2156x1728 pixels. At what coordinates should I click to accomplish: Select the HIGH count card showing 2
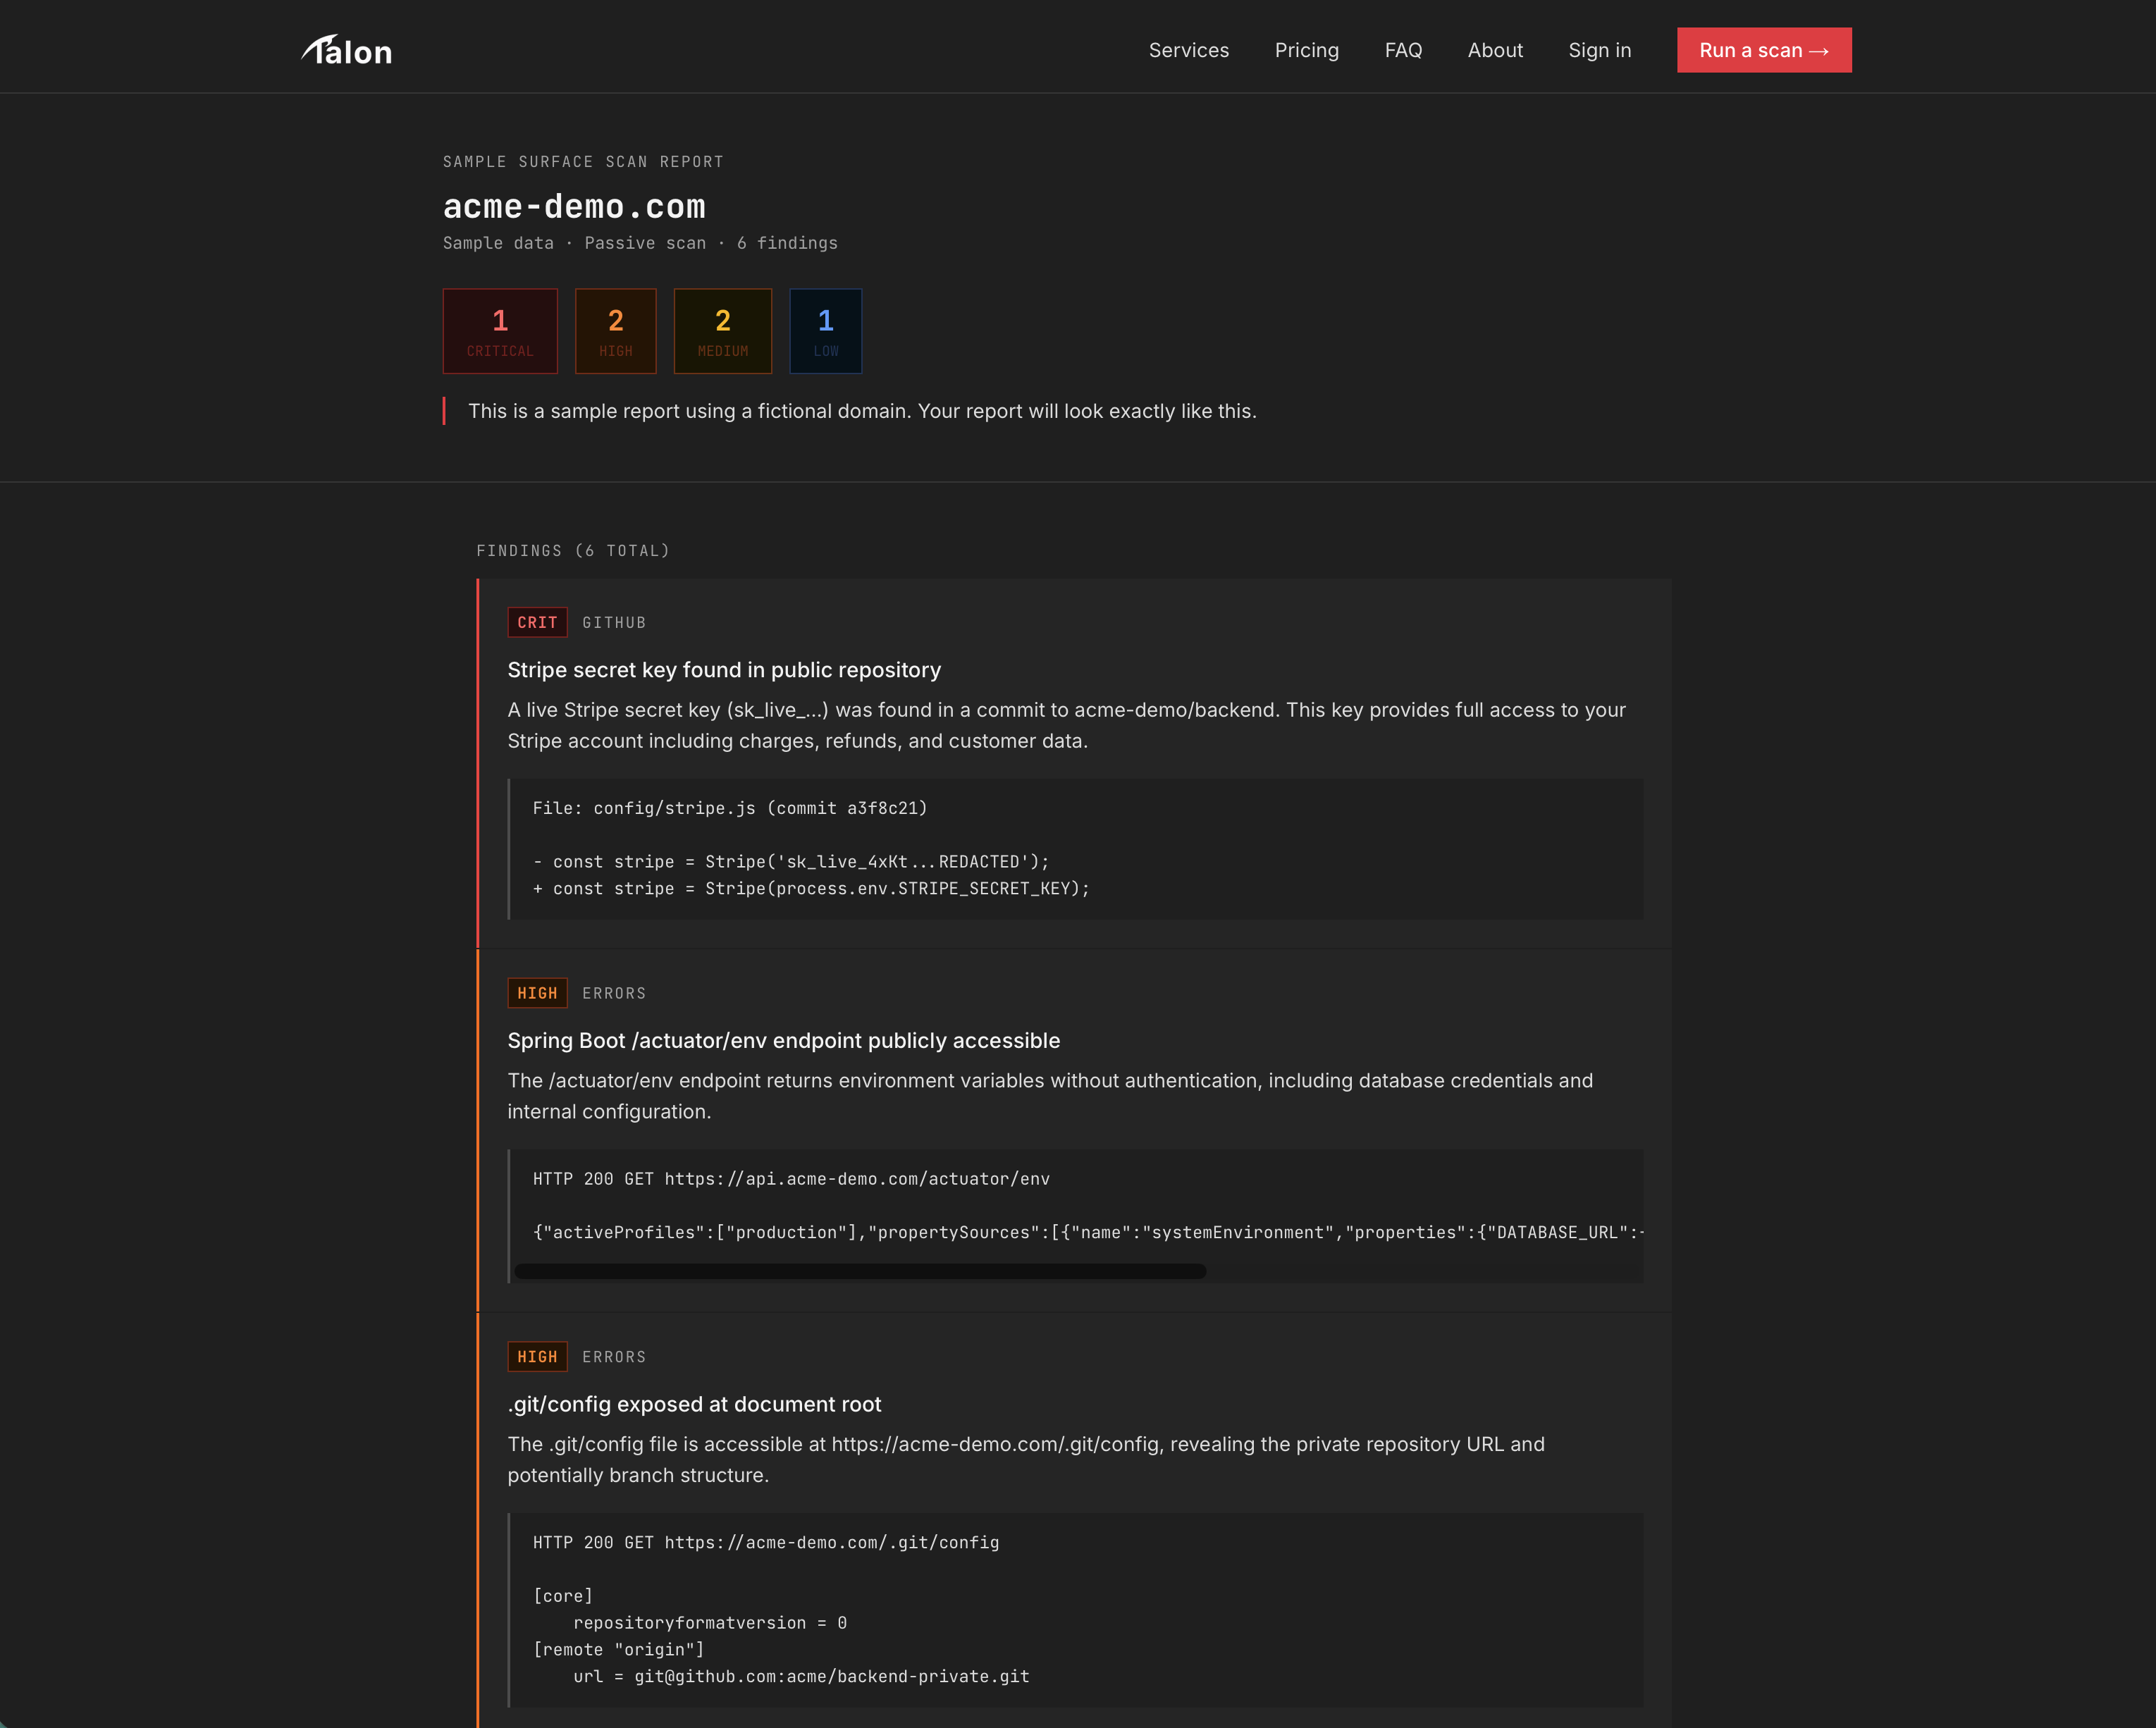[x=615, y=330]
